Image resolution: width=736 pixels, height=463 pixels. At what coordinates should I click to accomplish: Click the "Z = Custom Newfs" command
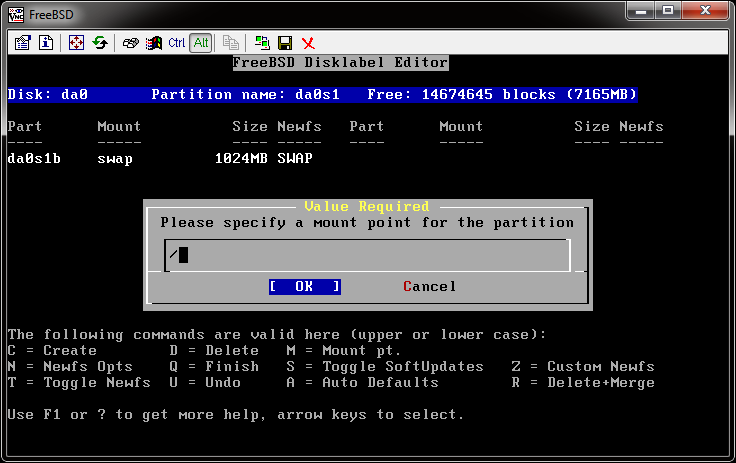[583, 366]
